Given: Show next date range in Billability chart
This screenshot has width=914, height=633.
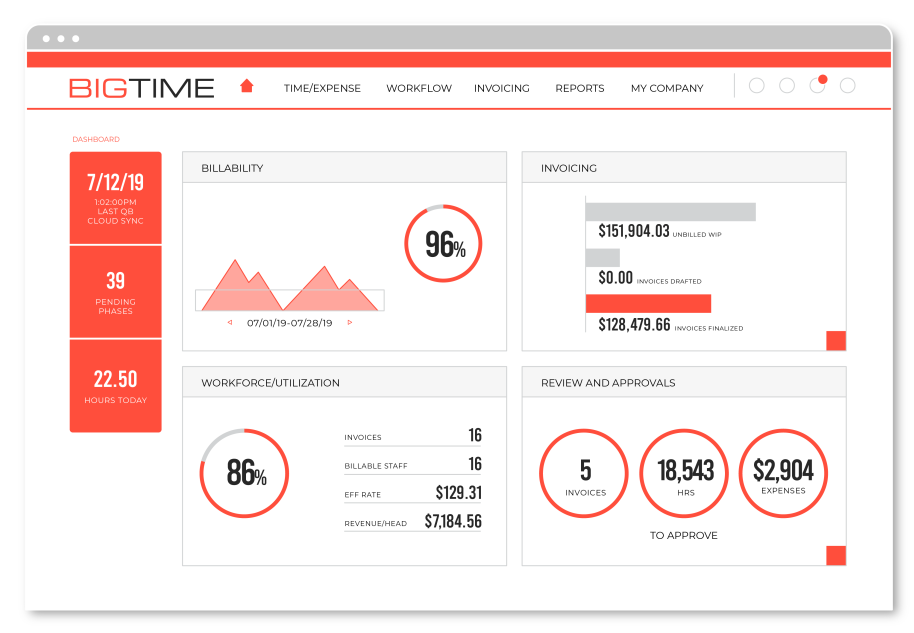Looking at the screenshot, I should tap(350, 322).
